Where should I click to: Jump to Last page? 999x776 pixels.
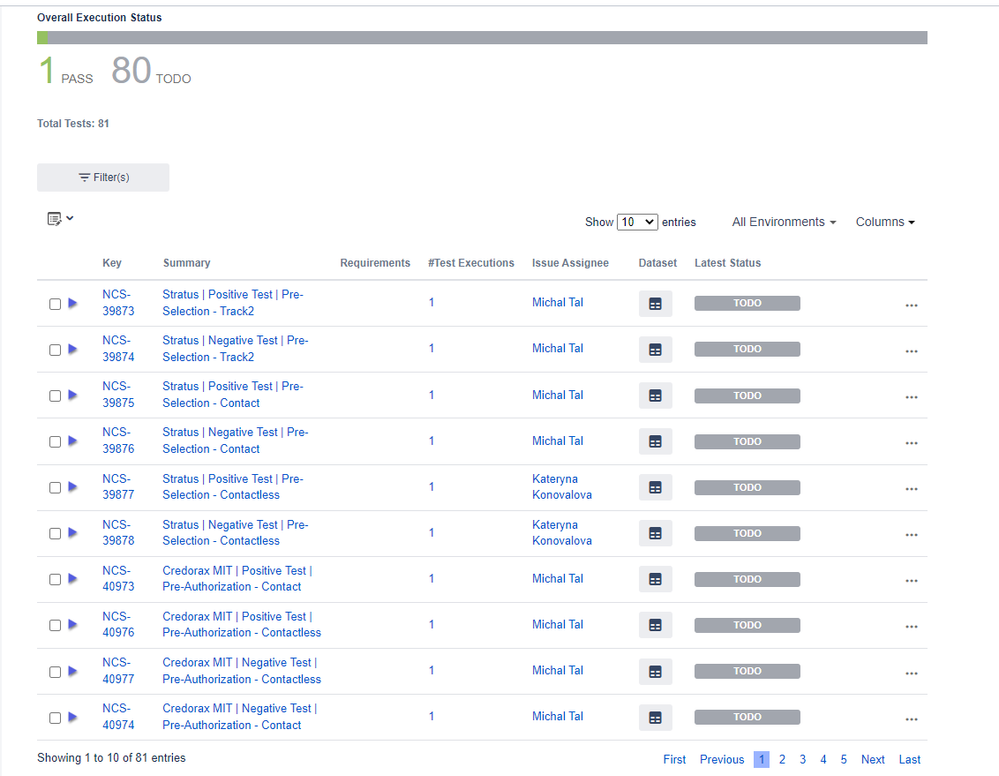point(909,759)
